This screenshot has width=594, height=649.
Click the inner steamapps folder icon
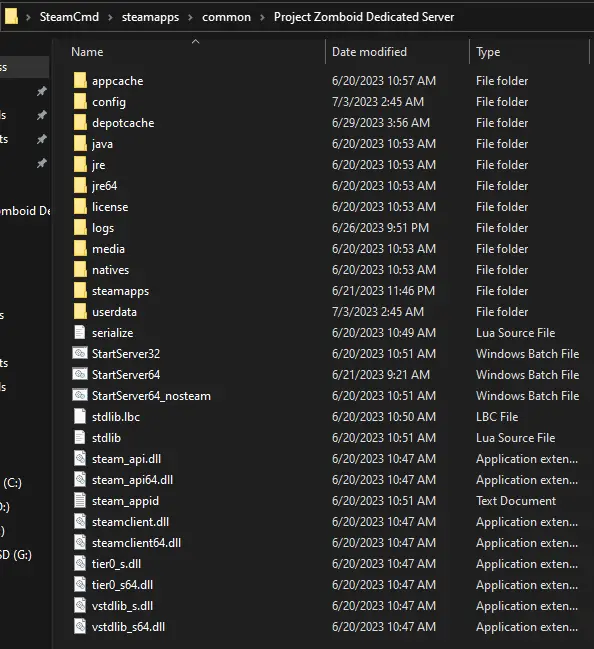pos(80,291)
